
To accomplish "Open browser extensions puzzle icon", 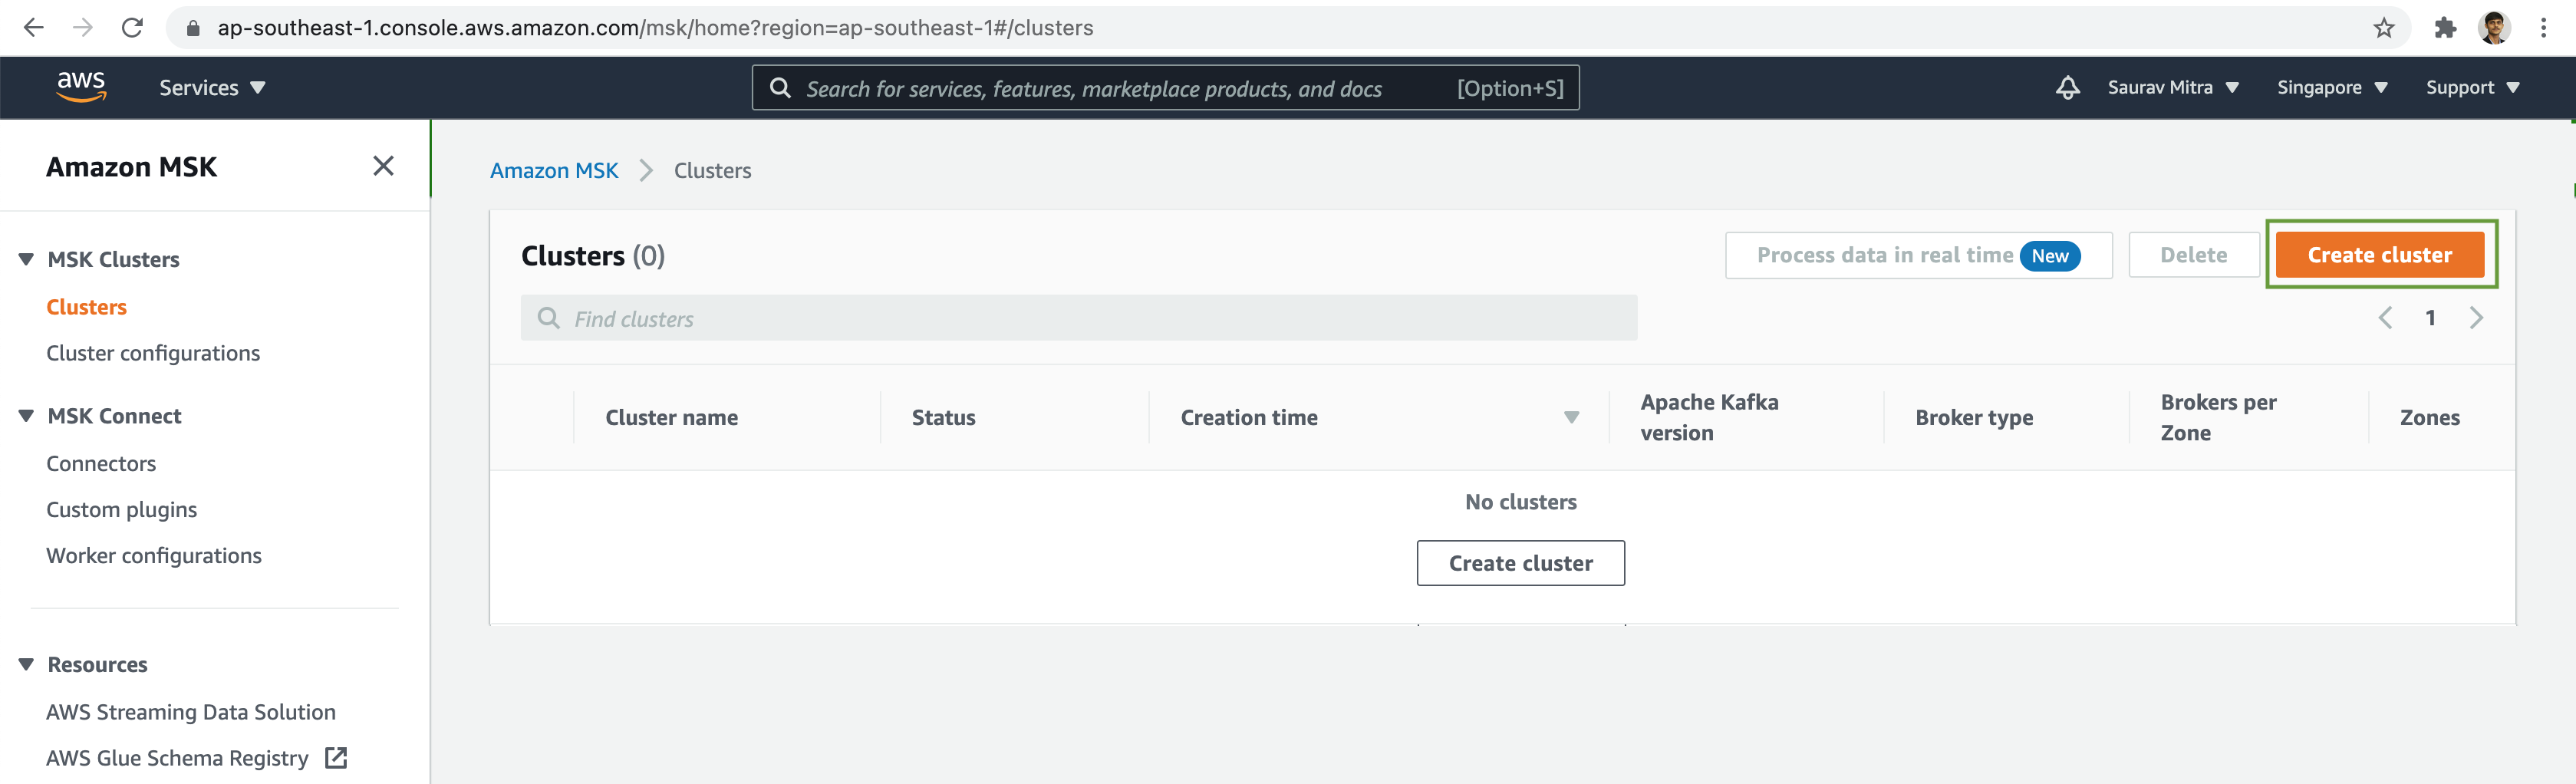I will click(2445, 28).
